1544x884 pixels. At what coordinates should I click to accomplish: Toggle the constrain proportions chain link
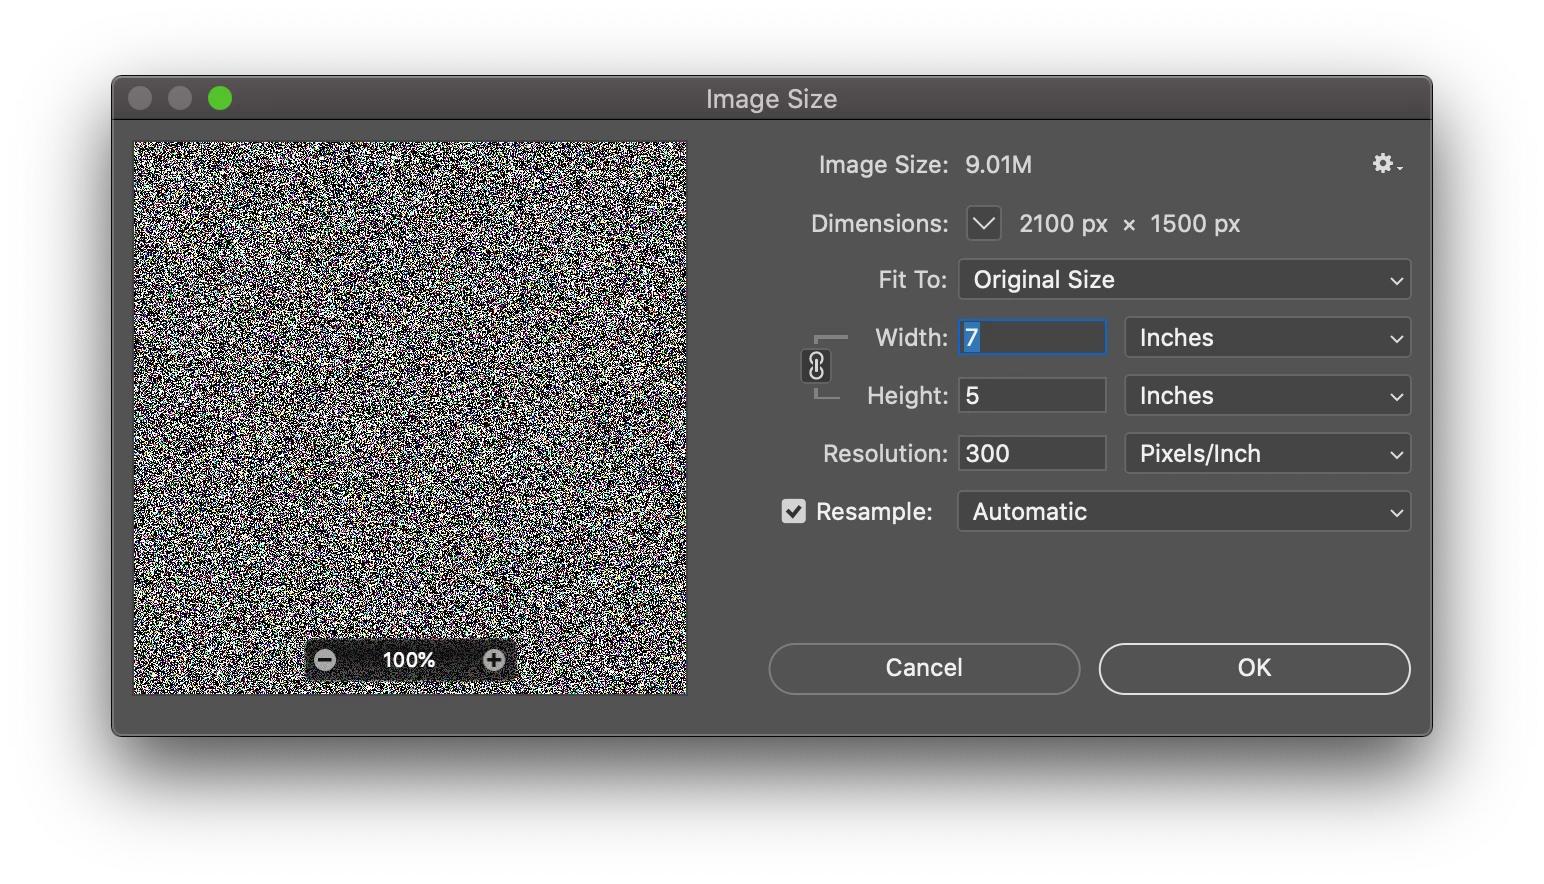pos(816,367)
